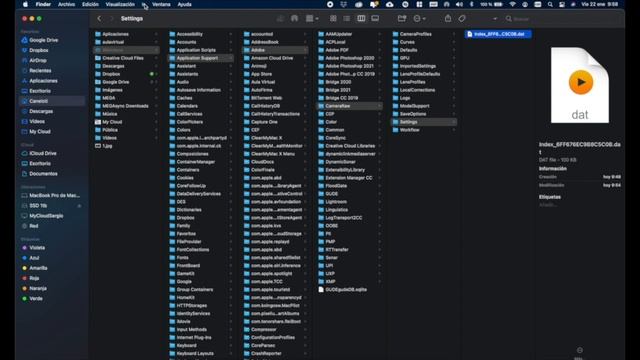Open the Ayuda menu

click(x=184, y=4)
